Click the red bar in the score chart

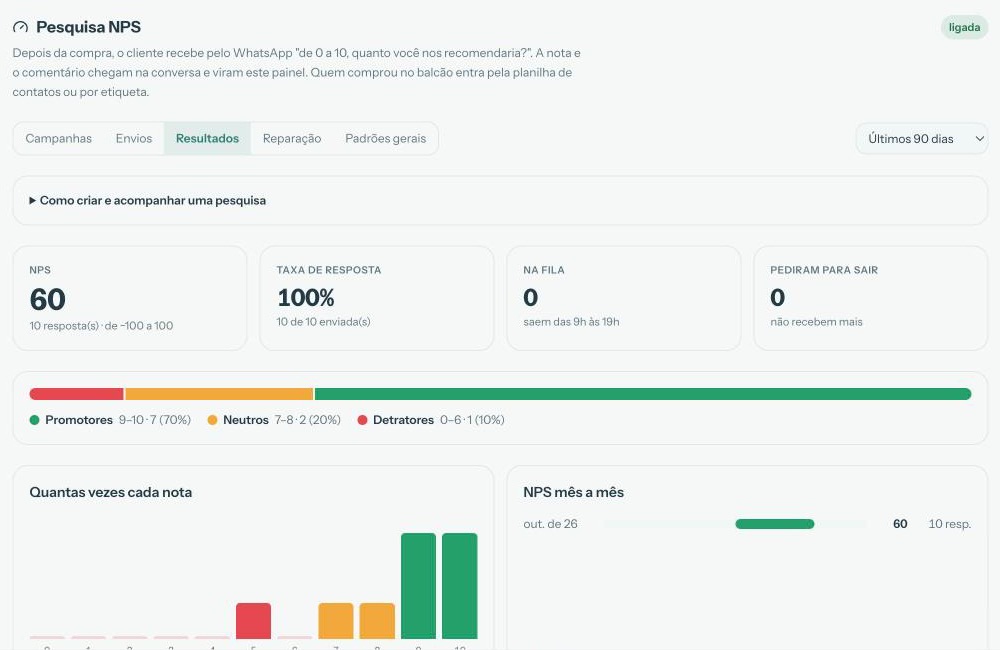point(253,621)
